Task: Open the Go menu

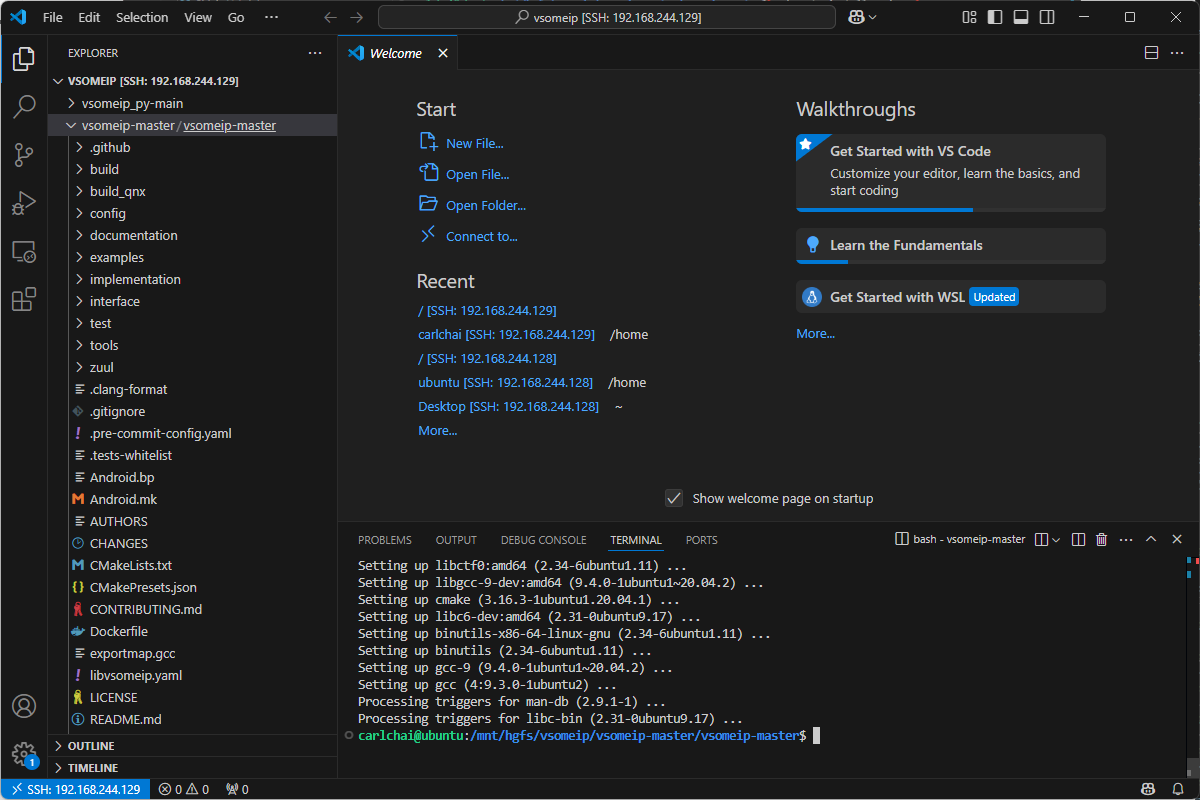Action: point(236,17)
